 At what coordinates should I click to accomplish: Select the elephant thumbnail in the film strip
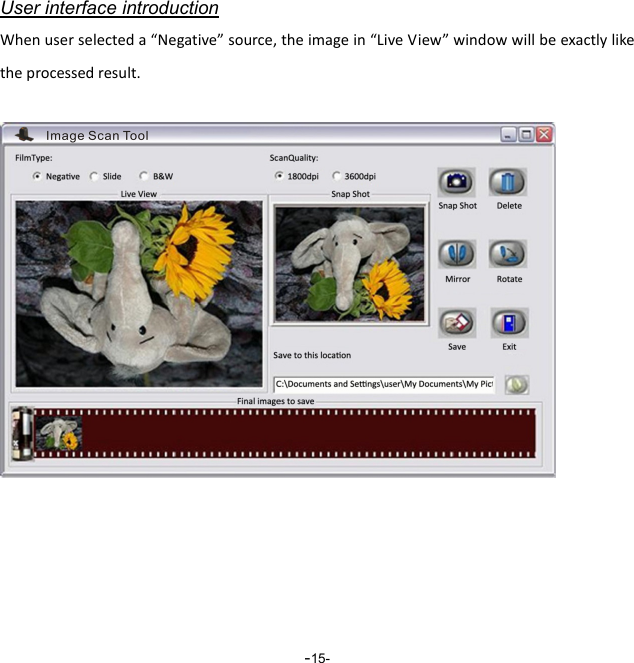[58, 433]
